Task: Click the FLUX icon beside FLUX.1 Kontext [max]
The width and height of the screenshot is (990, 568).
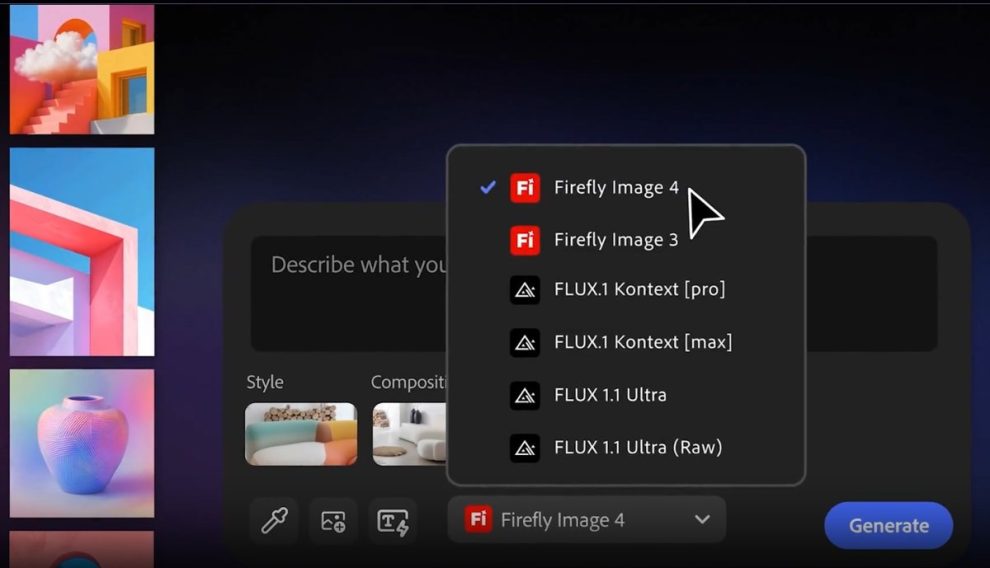Action: (x=525, y=342)
